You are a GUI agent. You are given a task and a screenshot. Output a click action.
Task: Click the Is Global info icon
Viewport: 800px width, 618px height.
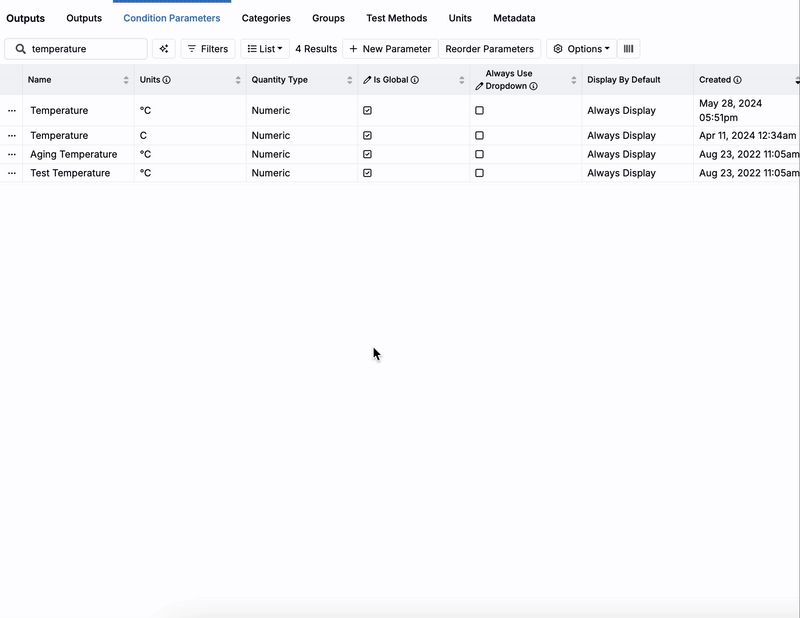click(415, 80)
